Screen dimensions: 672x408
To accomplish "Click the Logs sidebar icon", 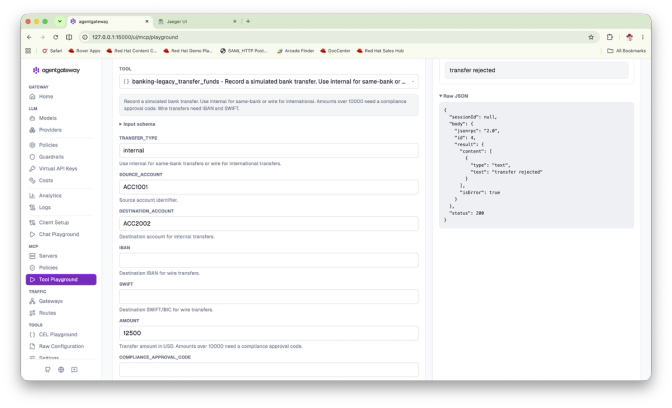I will pos(32,207).
